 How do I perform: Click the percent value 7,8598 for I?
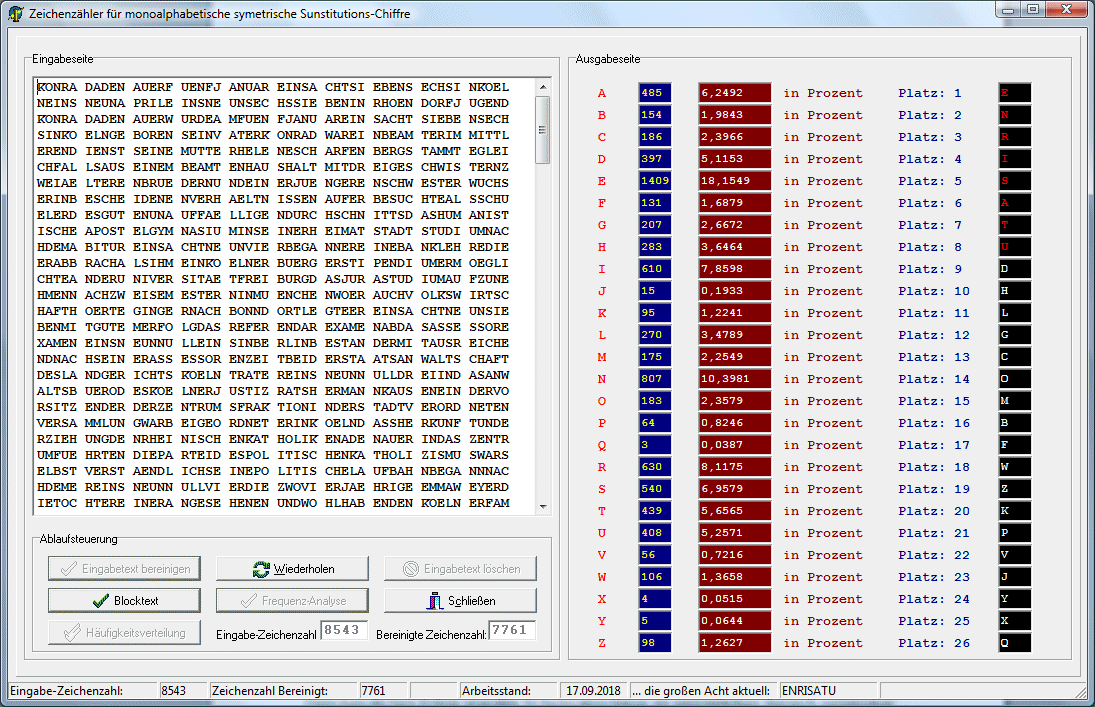tap(735, 269)
